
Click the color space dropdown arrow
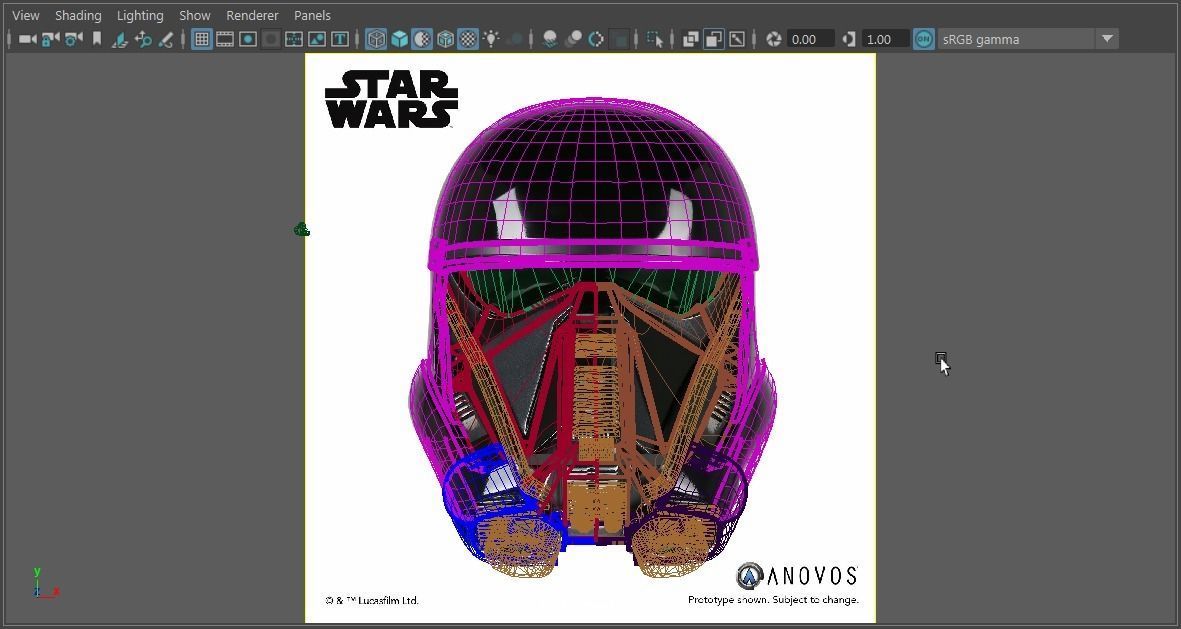[1107, 39]
